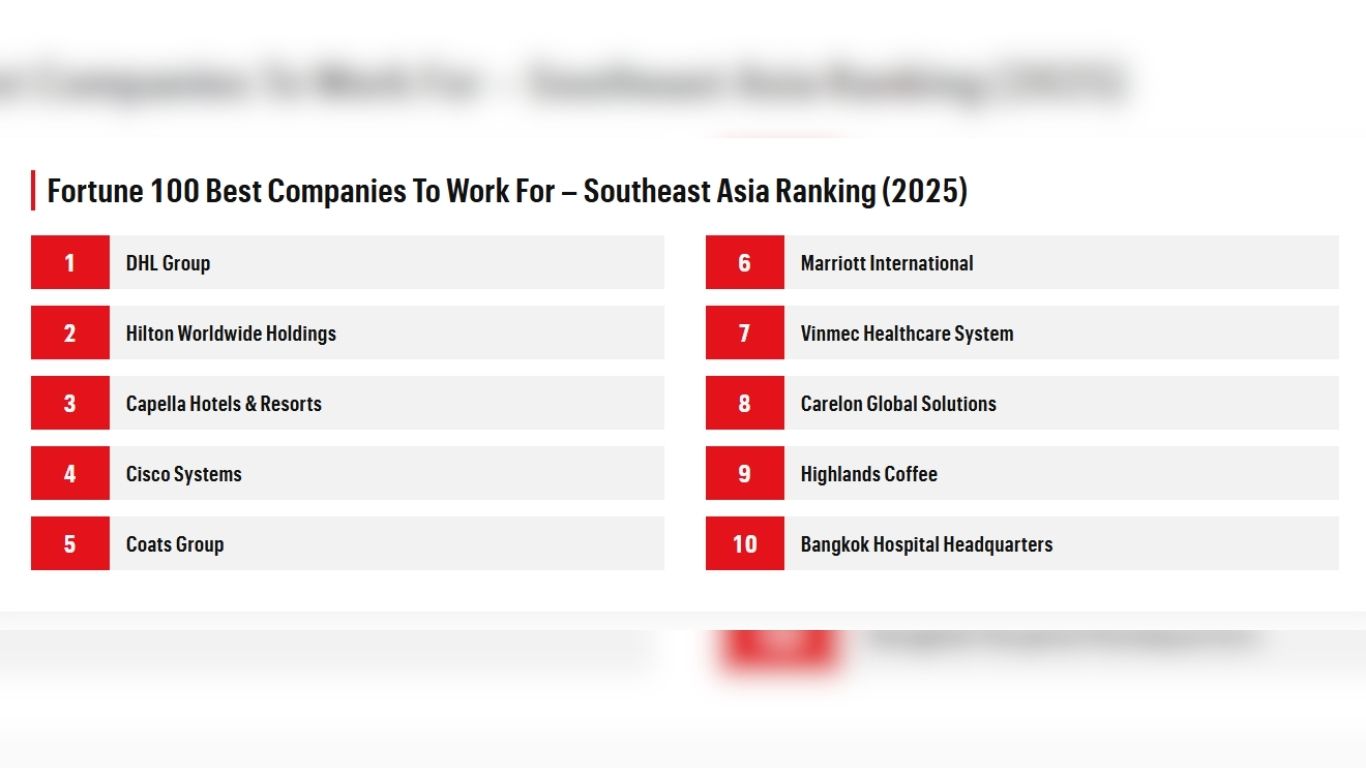Click the red rank 2 badge

pyautogui.click(x=70, y=333)
